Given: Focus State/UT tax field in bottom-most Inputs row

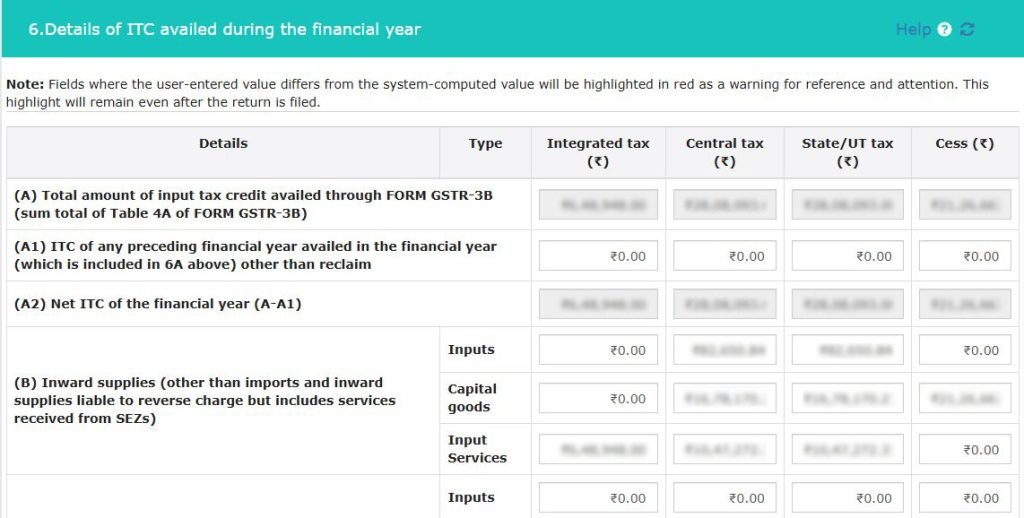Looking at the screenshot, I should coord(847,498).
